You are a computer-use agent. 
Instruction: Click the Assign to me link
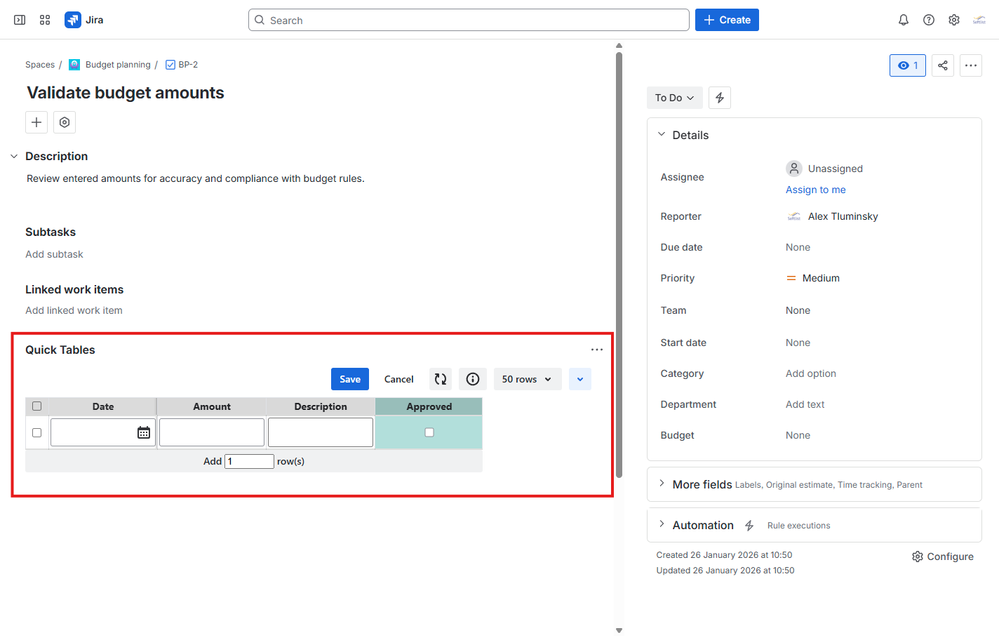pos(816,189)
